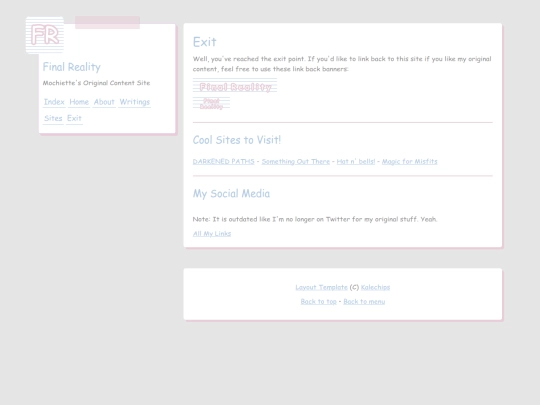Click the My Social Media heading
The width and height of the screenshot is (540, 405).
click(231, 194)
